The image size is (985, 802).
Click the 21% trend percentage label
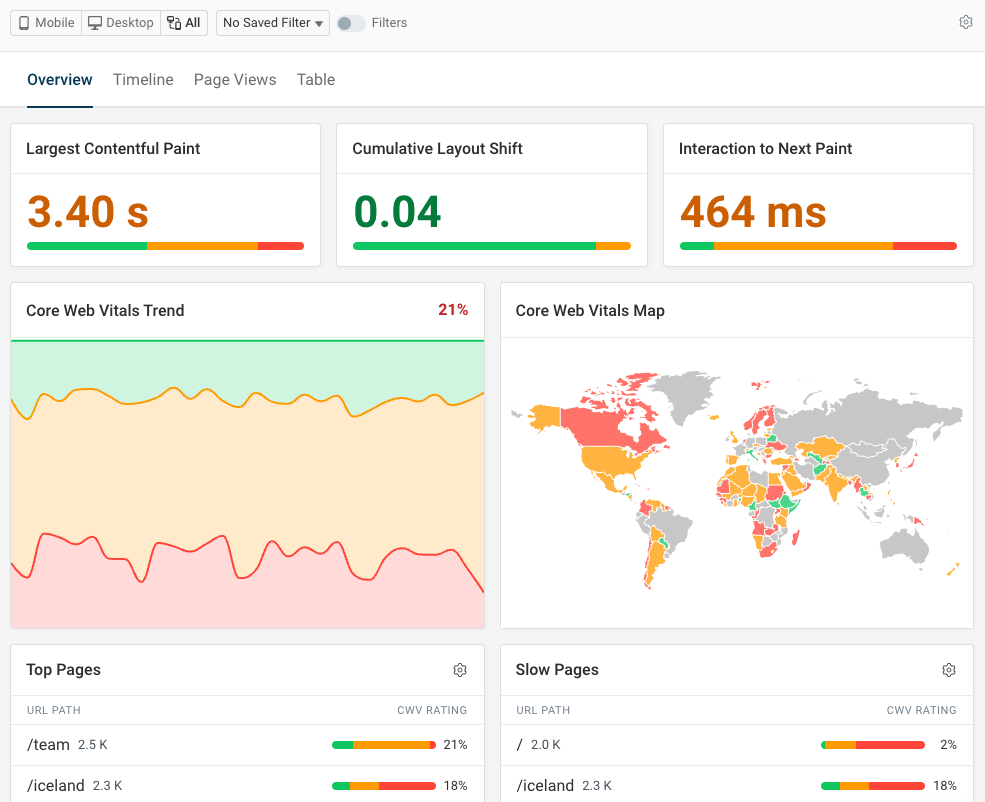(453, 310)
